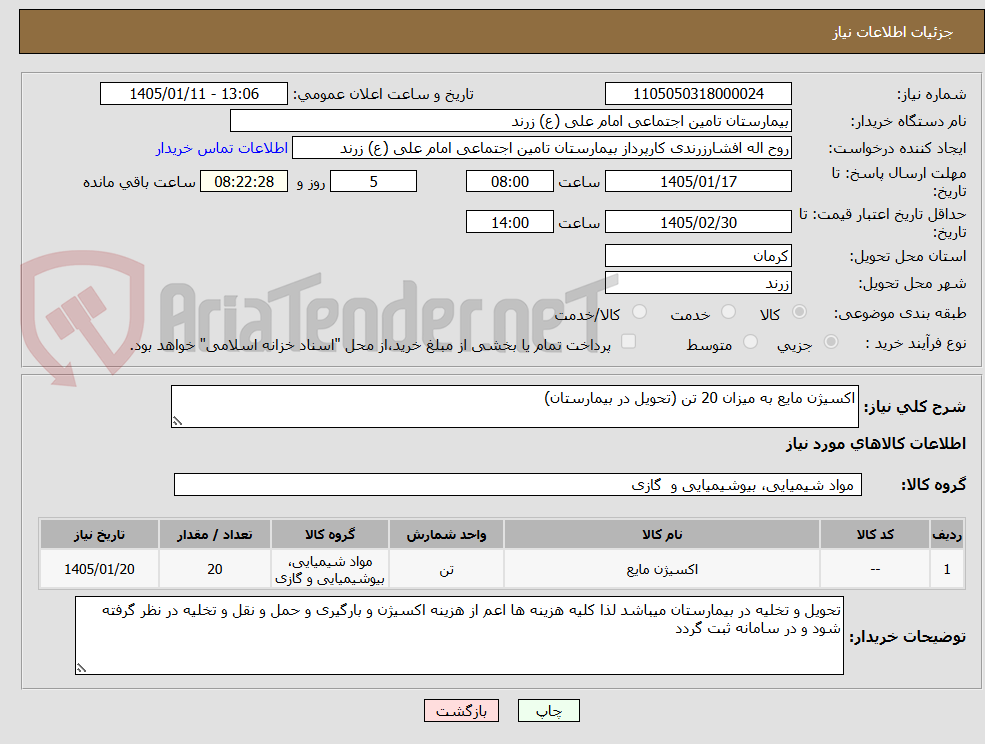985x744 pixels.
Task: Click the unit cell تن
Action: (x=446, y=569)
